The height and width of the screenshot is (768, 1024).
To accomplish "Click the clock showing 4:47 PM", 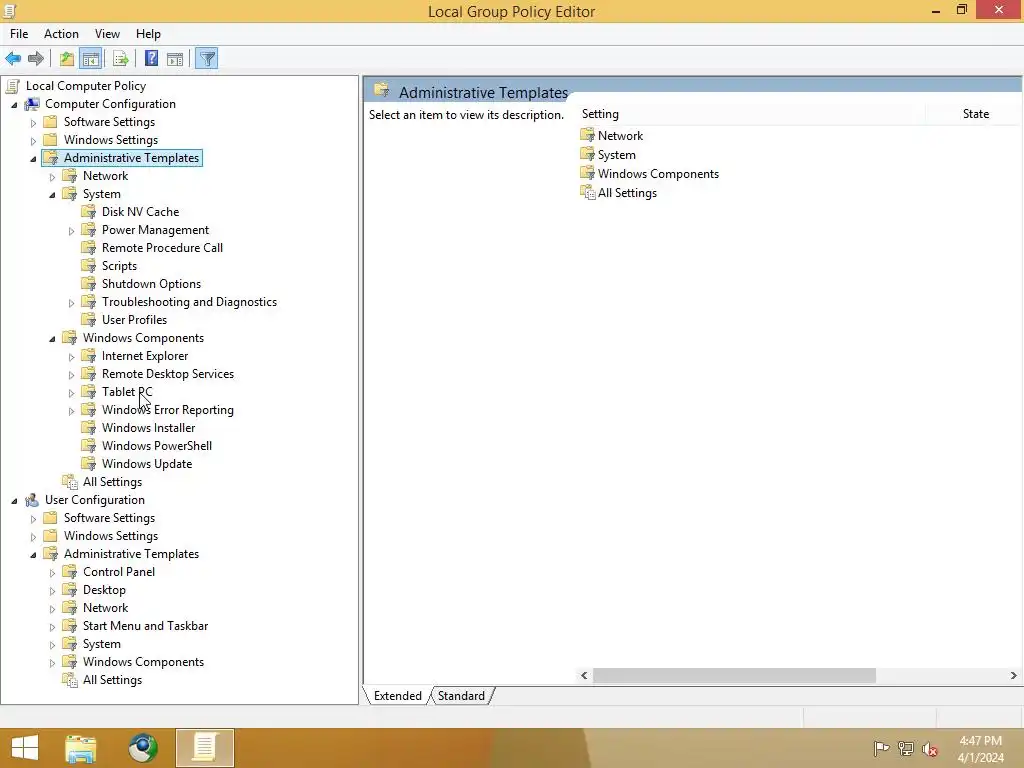I will pyautogui.click(x=980, y=741).
